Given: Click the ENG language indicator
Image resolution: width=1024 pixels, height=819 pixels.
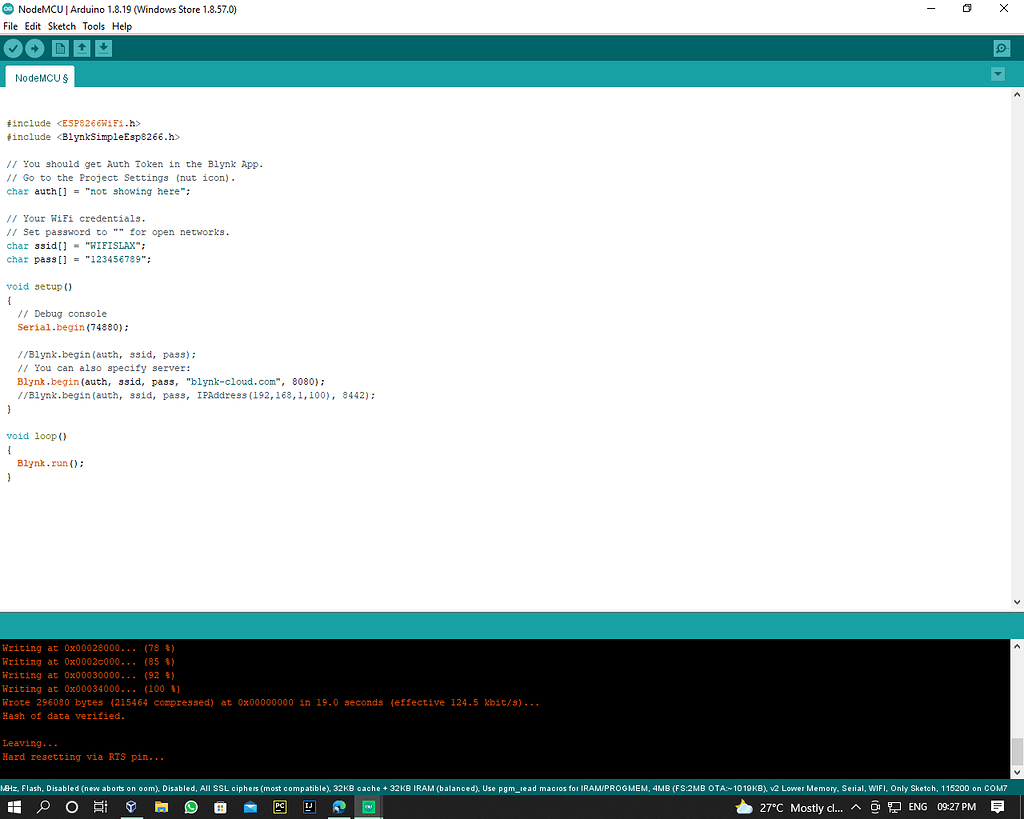Looking at the screenshot, I should (917, 807).
